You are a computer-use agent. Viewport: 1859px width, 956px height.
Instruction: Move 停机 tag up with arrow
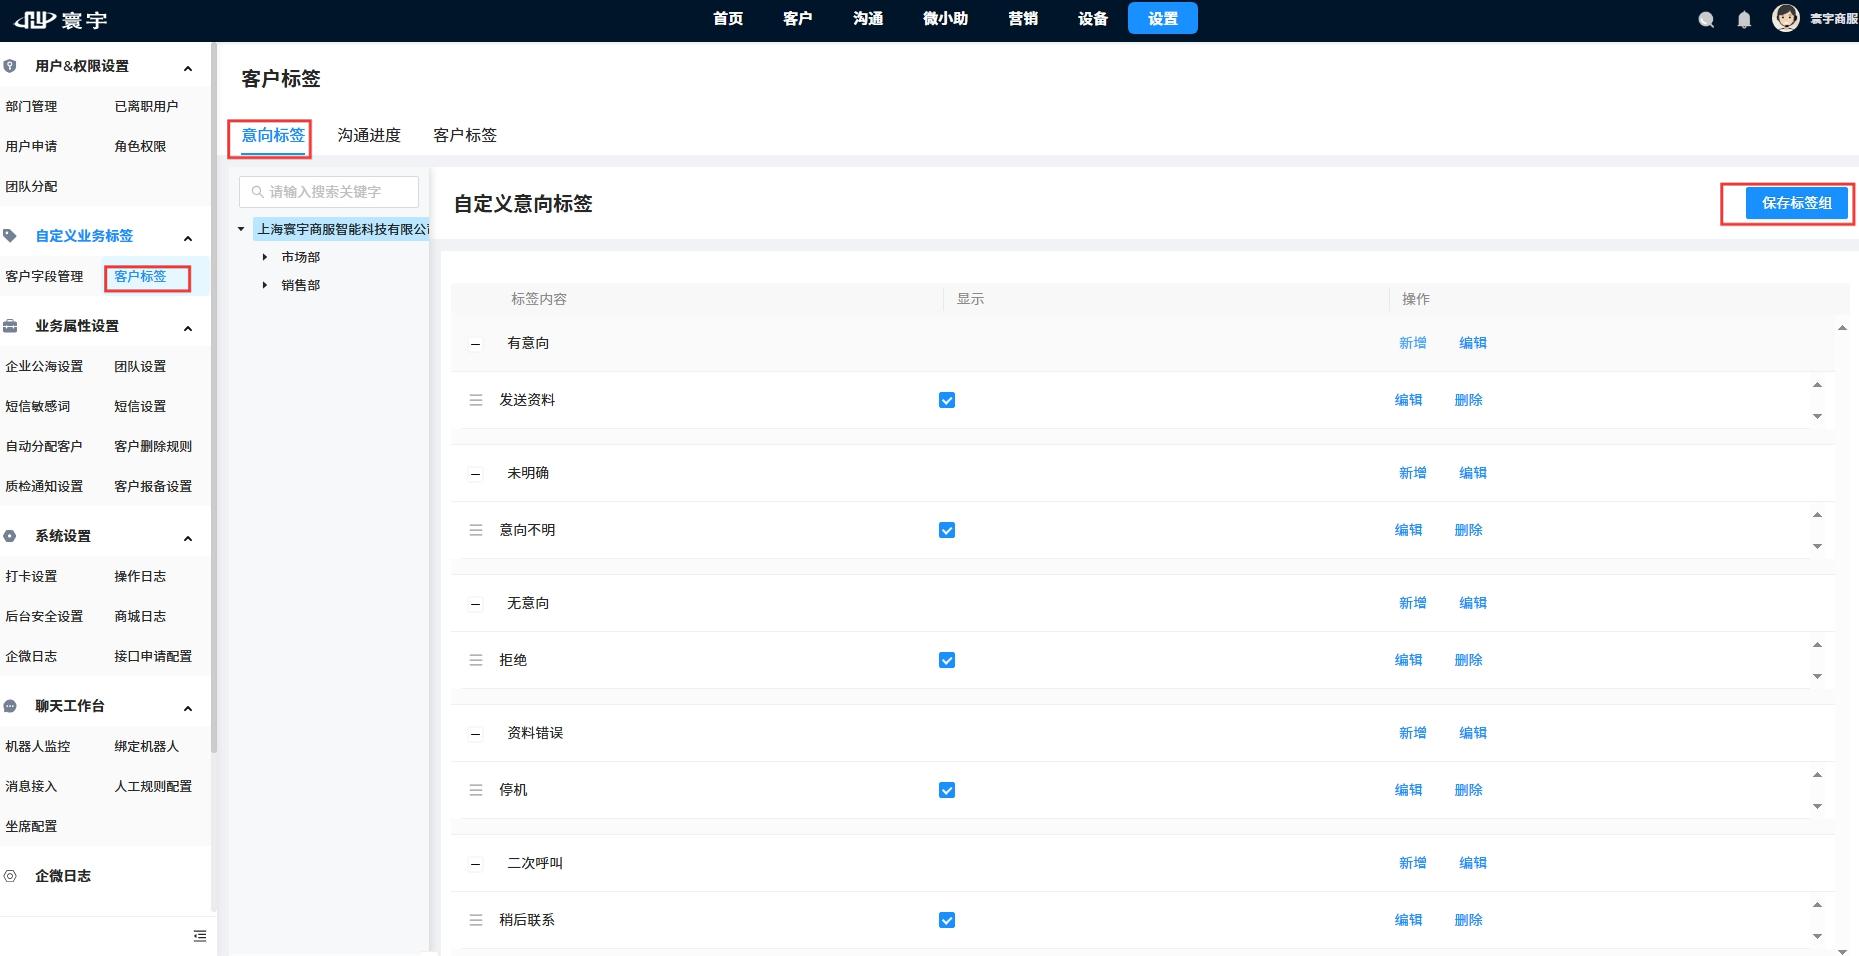(x=1817, y=775)
